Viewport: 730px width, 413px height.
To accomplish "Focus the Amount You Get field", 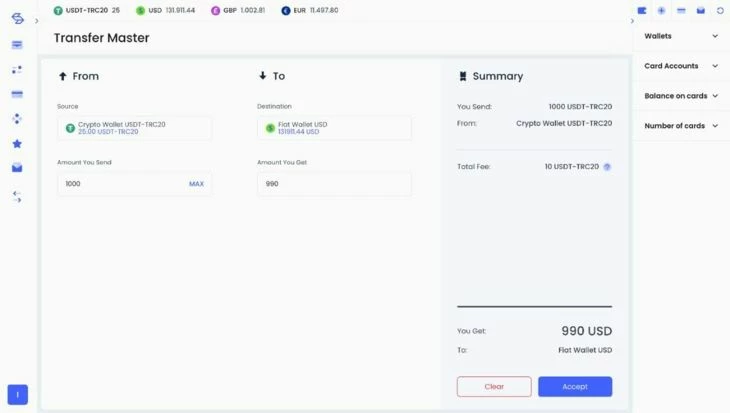I will 334,184.
